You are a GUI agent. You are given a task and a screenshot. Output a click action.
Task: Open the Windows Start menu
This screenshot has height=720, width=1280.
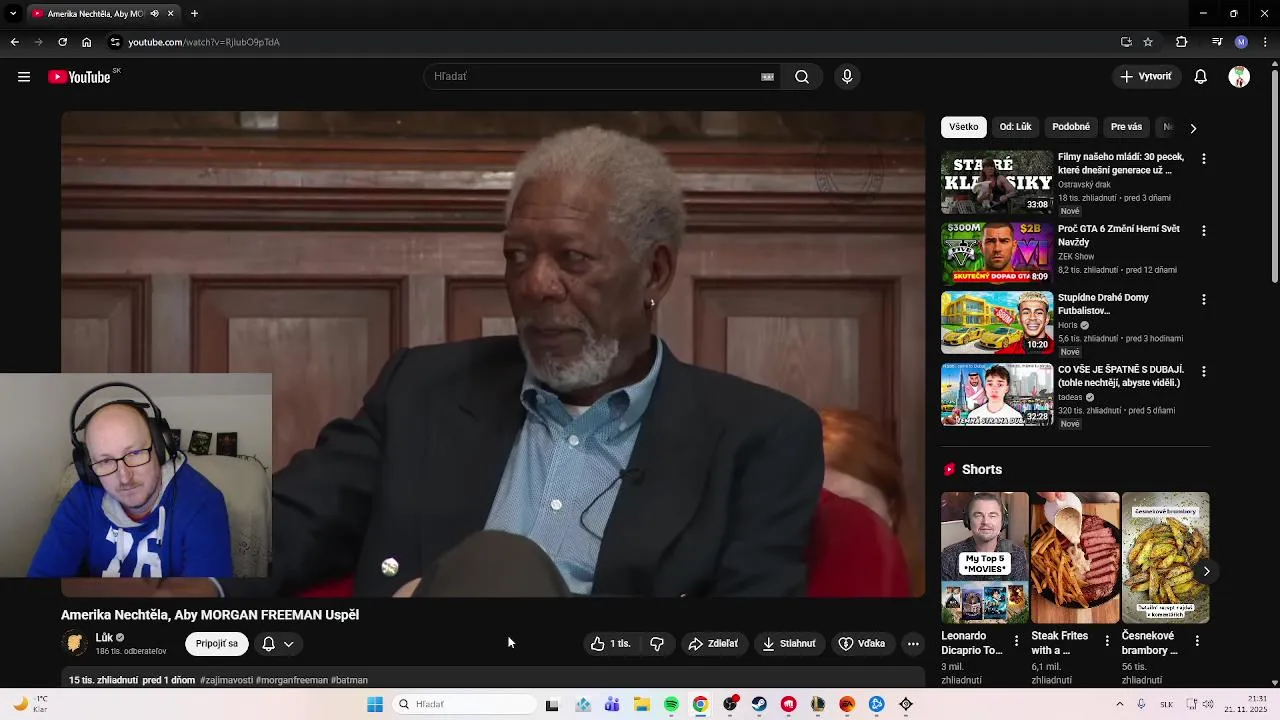[x=375, y=705]
